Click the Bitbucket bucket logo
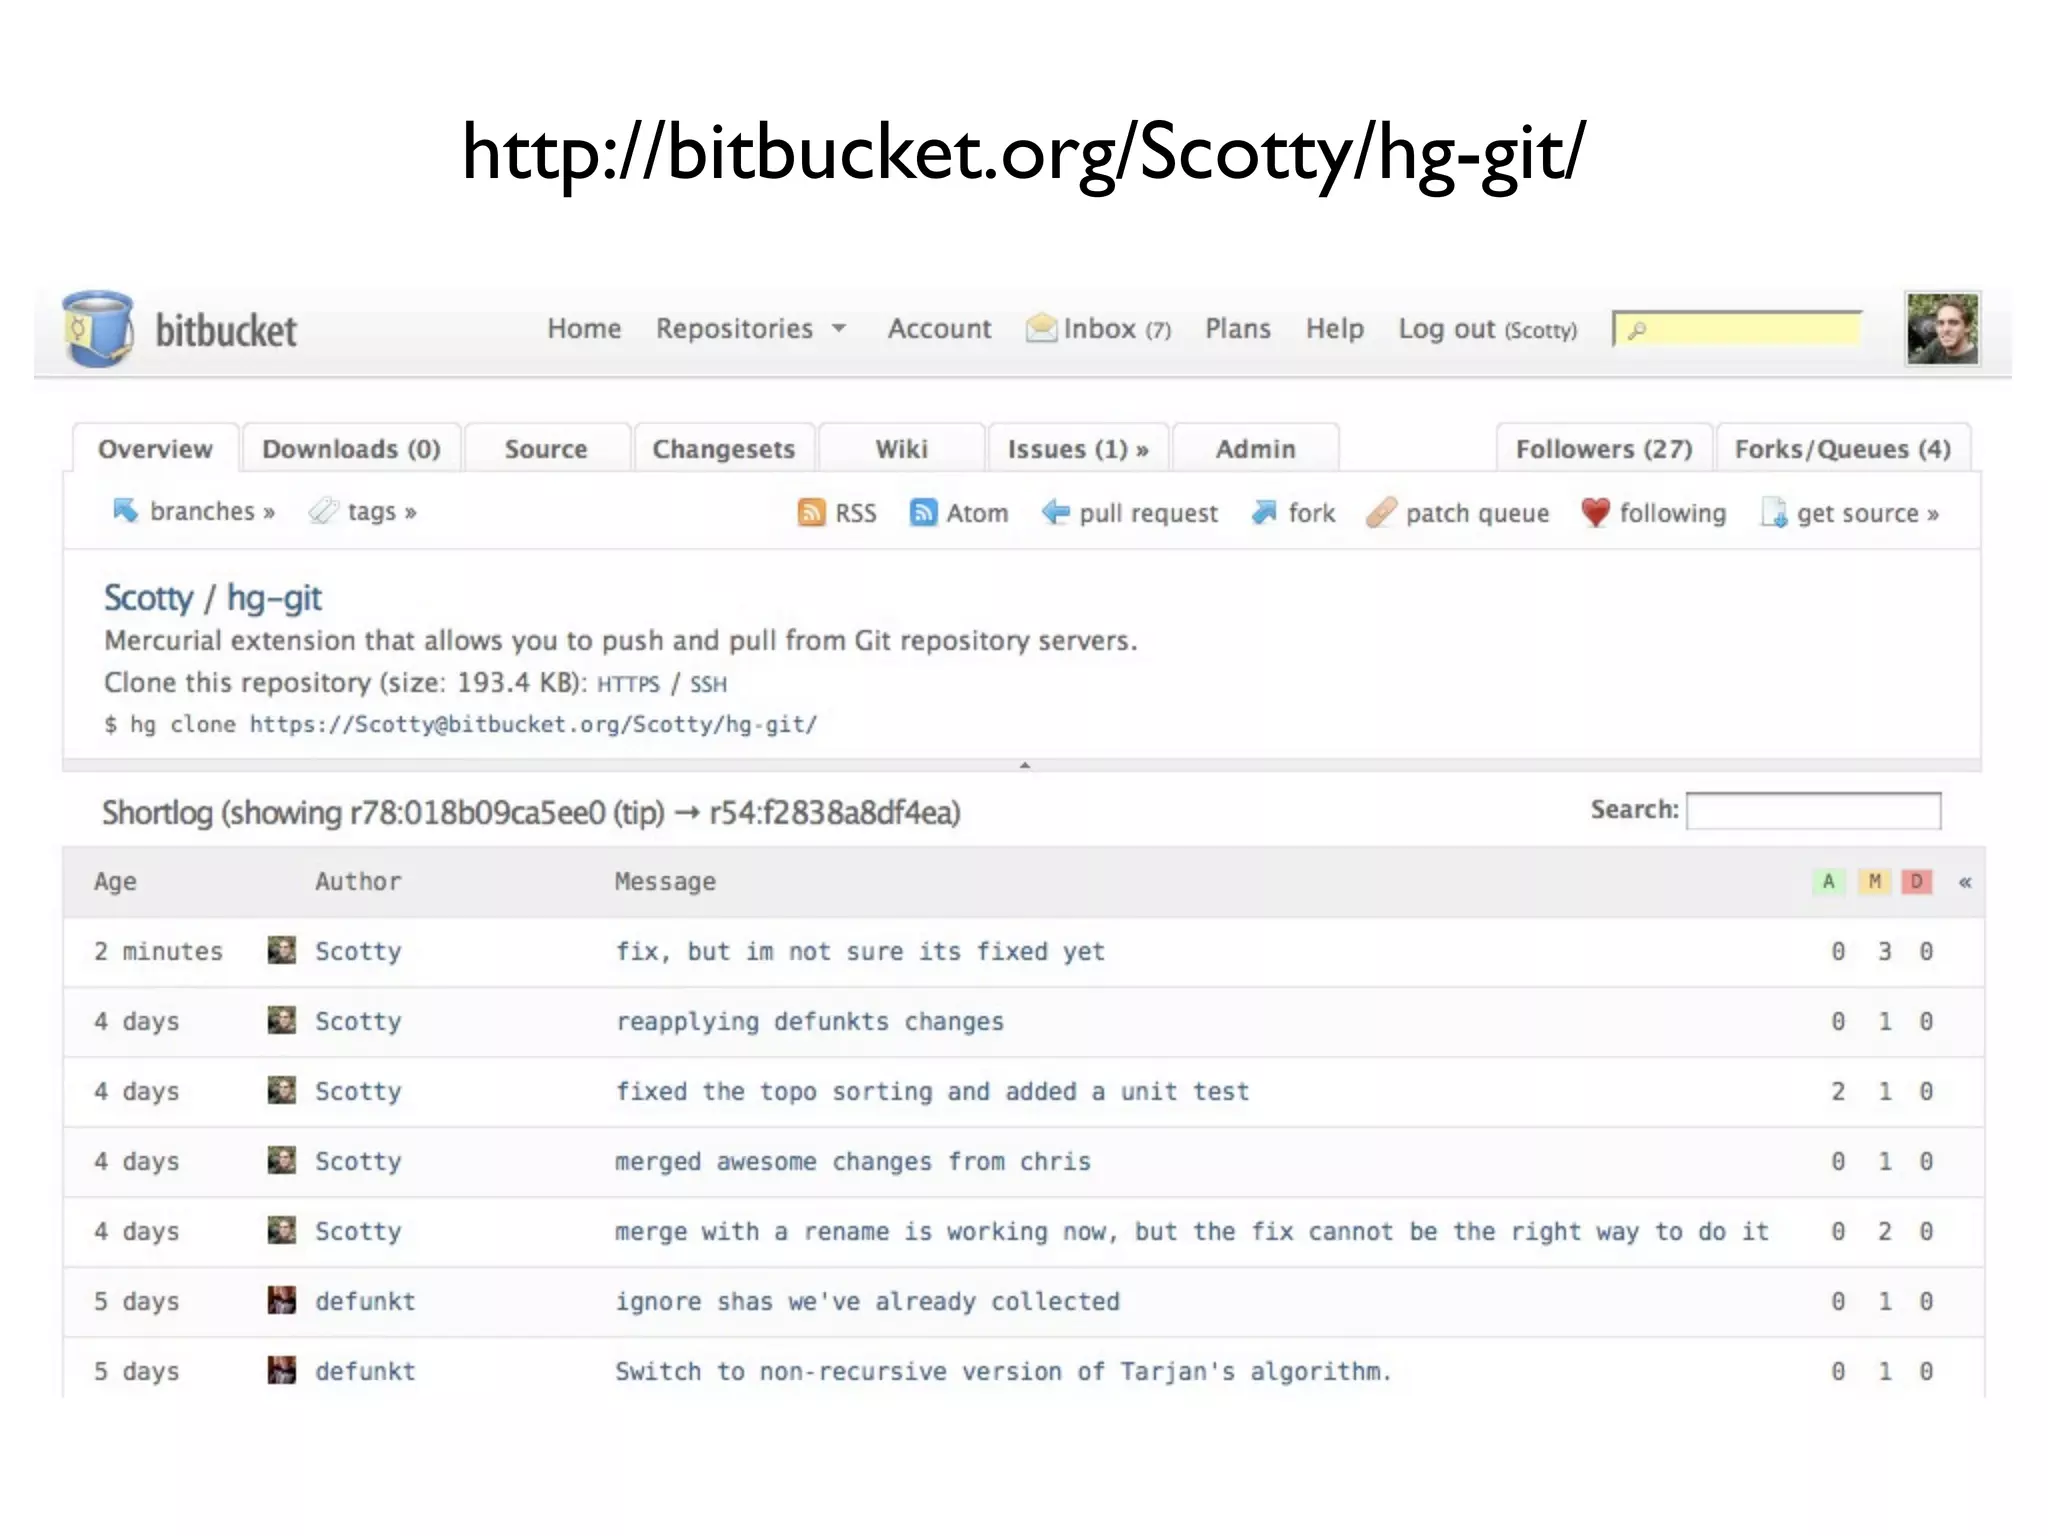The height and width of the screenshot is (1536, 2048). 97,329
